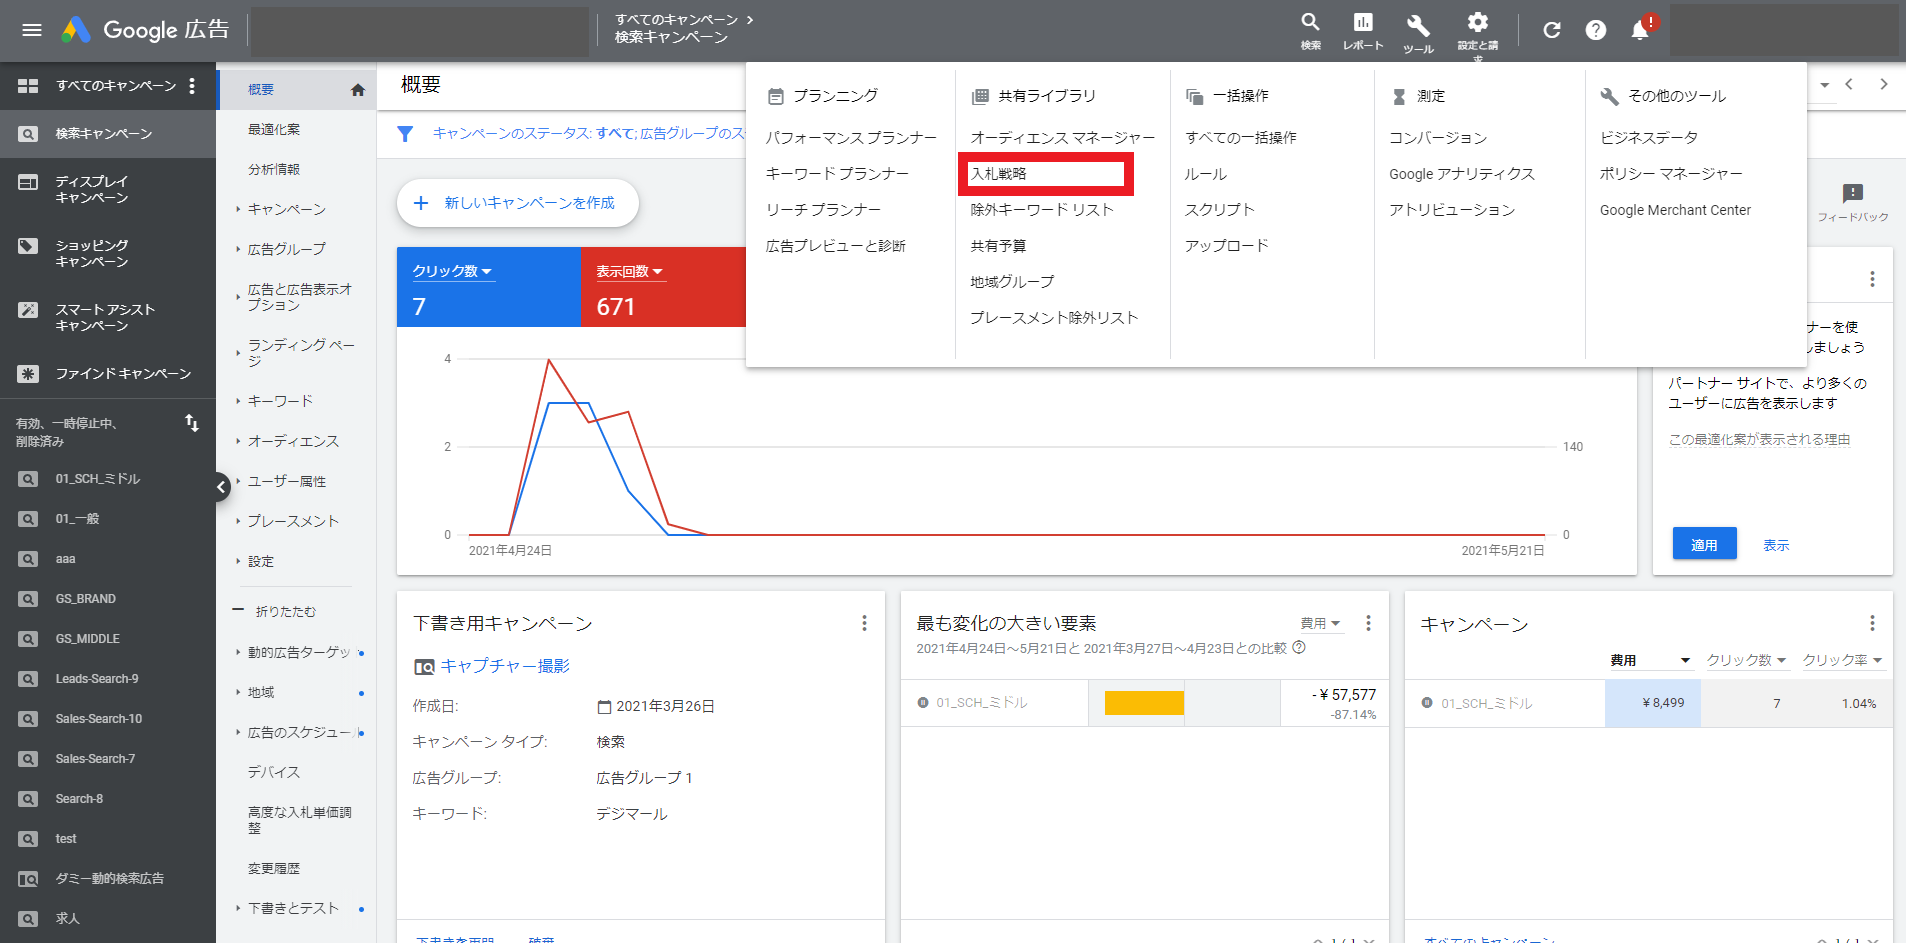
Task: Click the filter funnel icon
Action: (405, 133)
